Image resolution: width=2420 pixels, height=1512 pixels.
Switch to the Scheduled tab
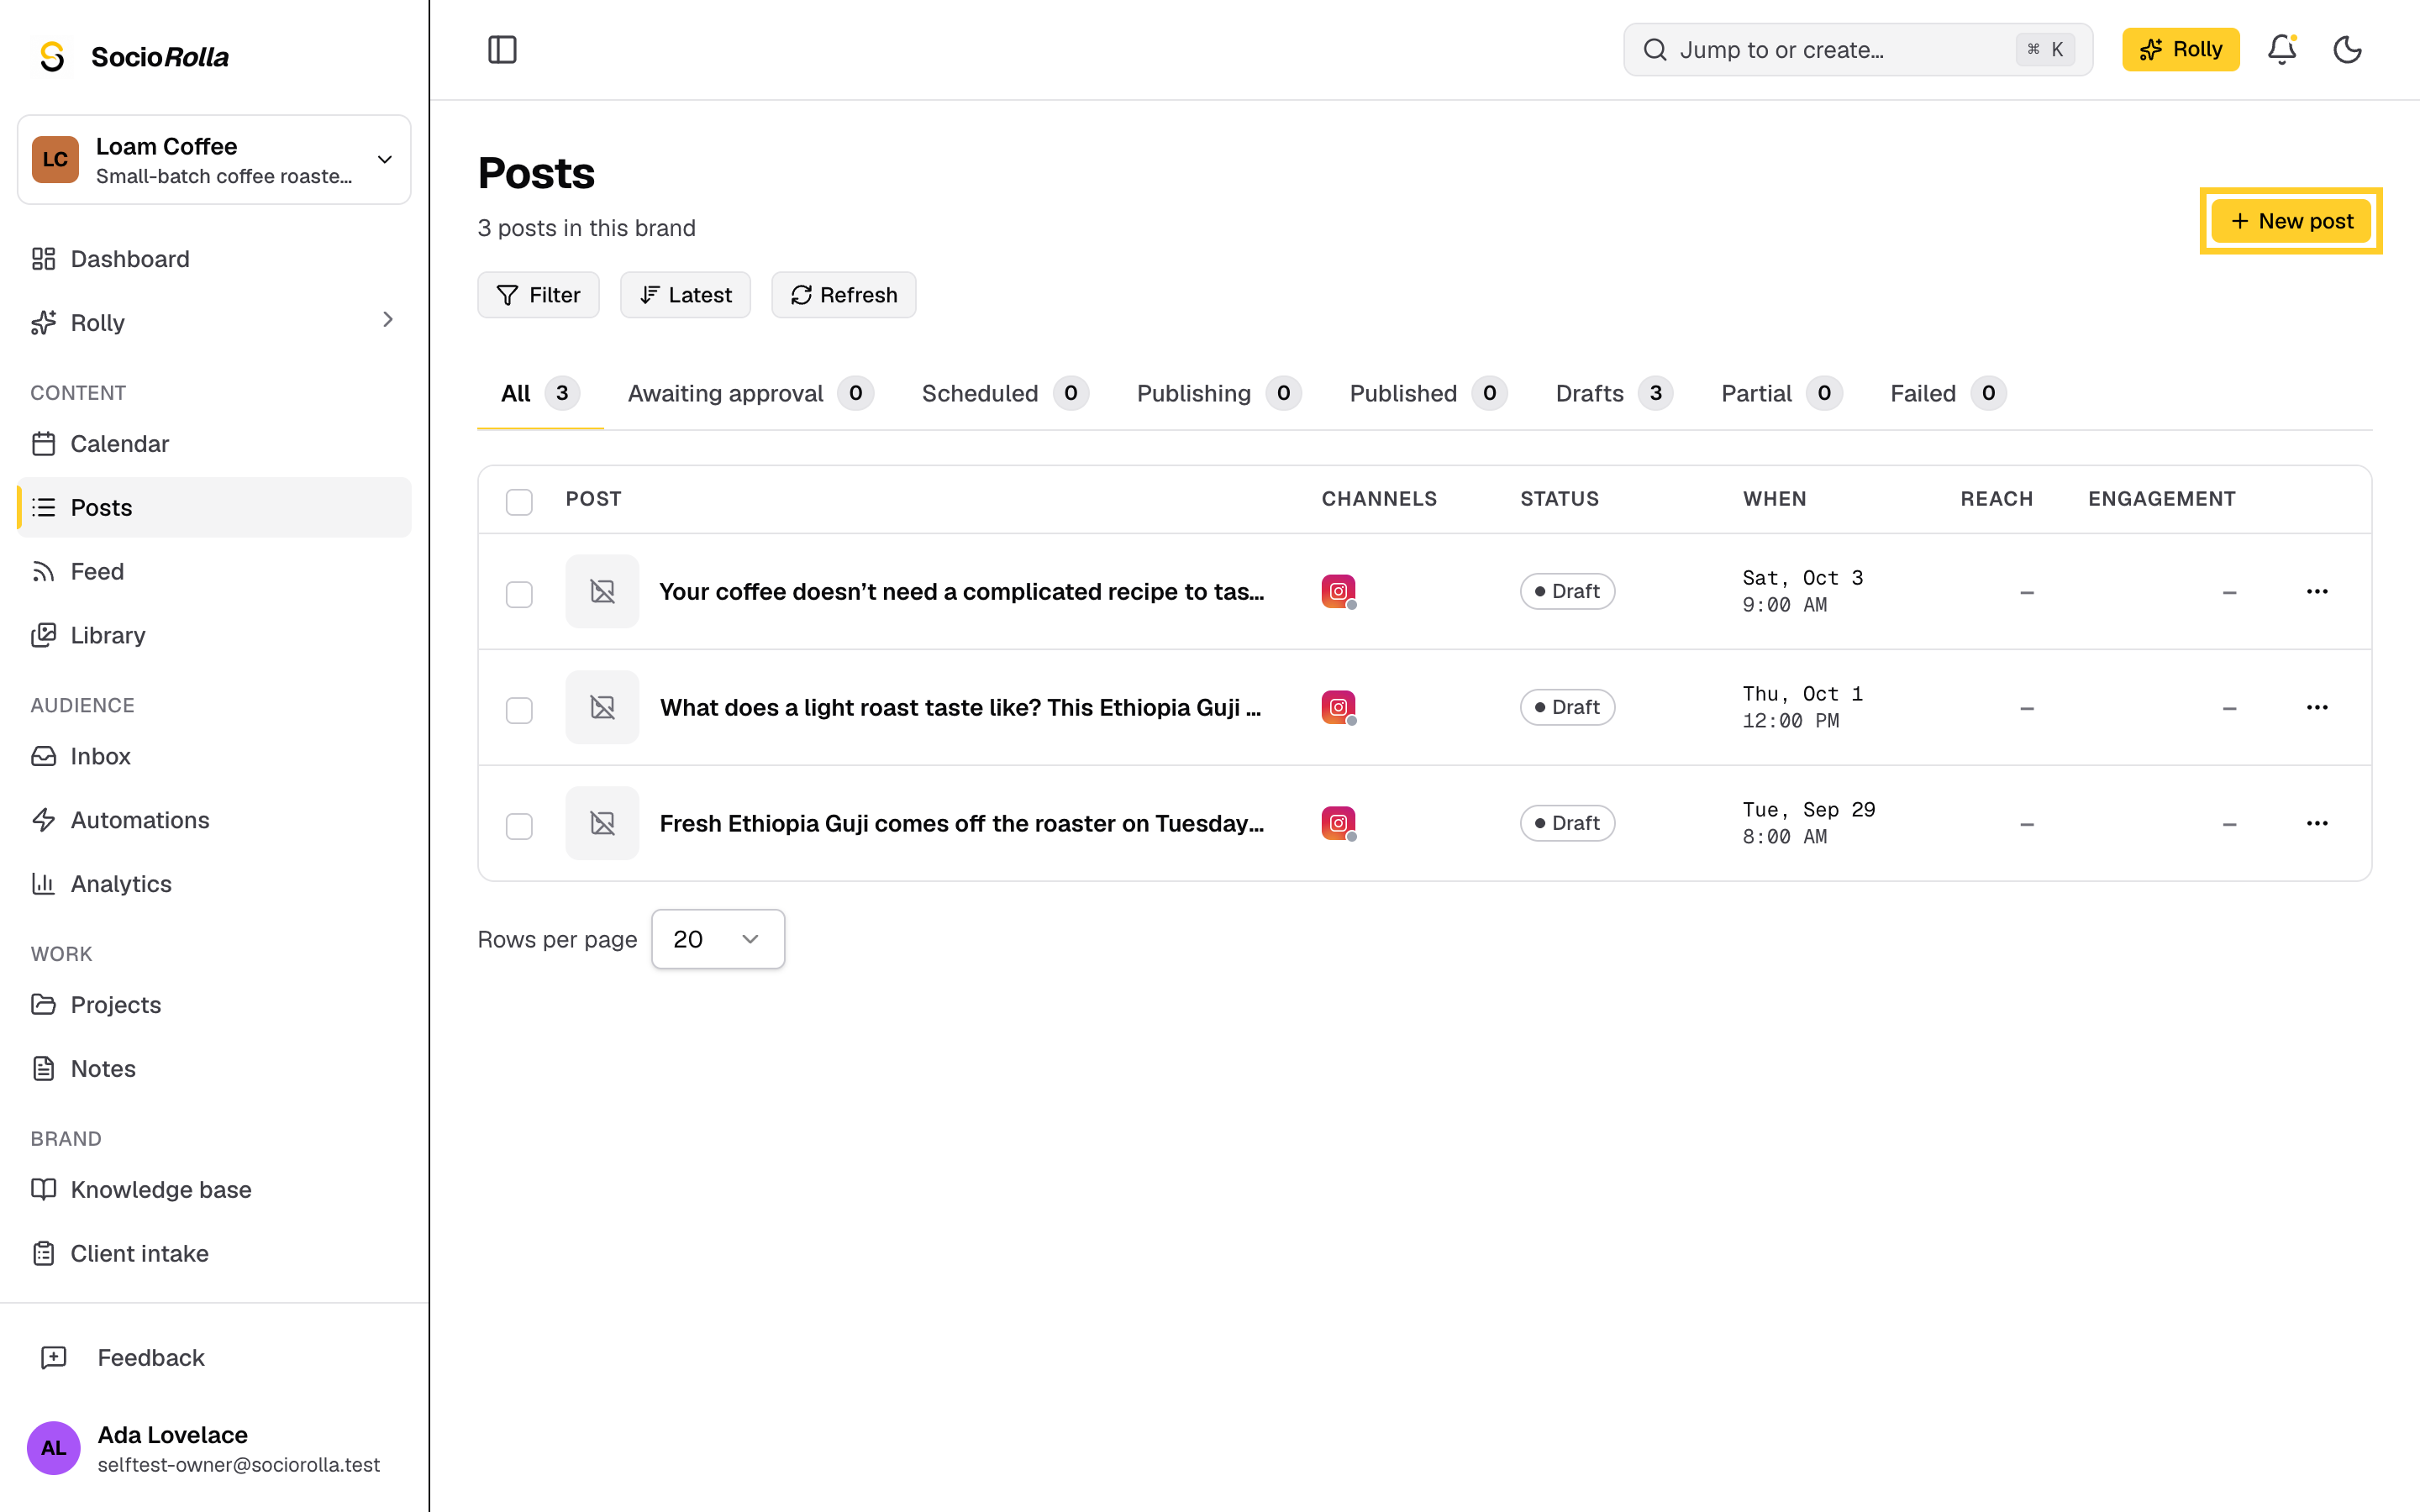point(1005,393)
